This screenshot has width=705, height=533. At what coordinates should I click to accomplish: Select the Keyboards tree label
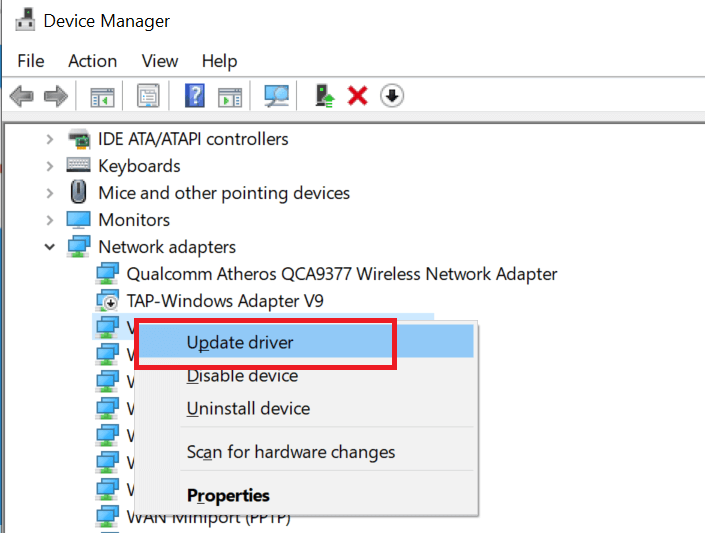tap(139, 166)
